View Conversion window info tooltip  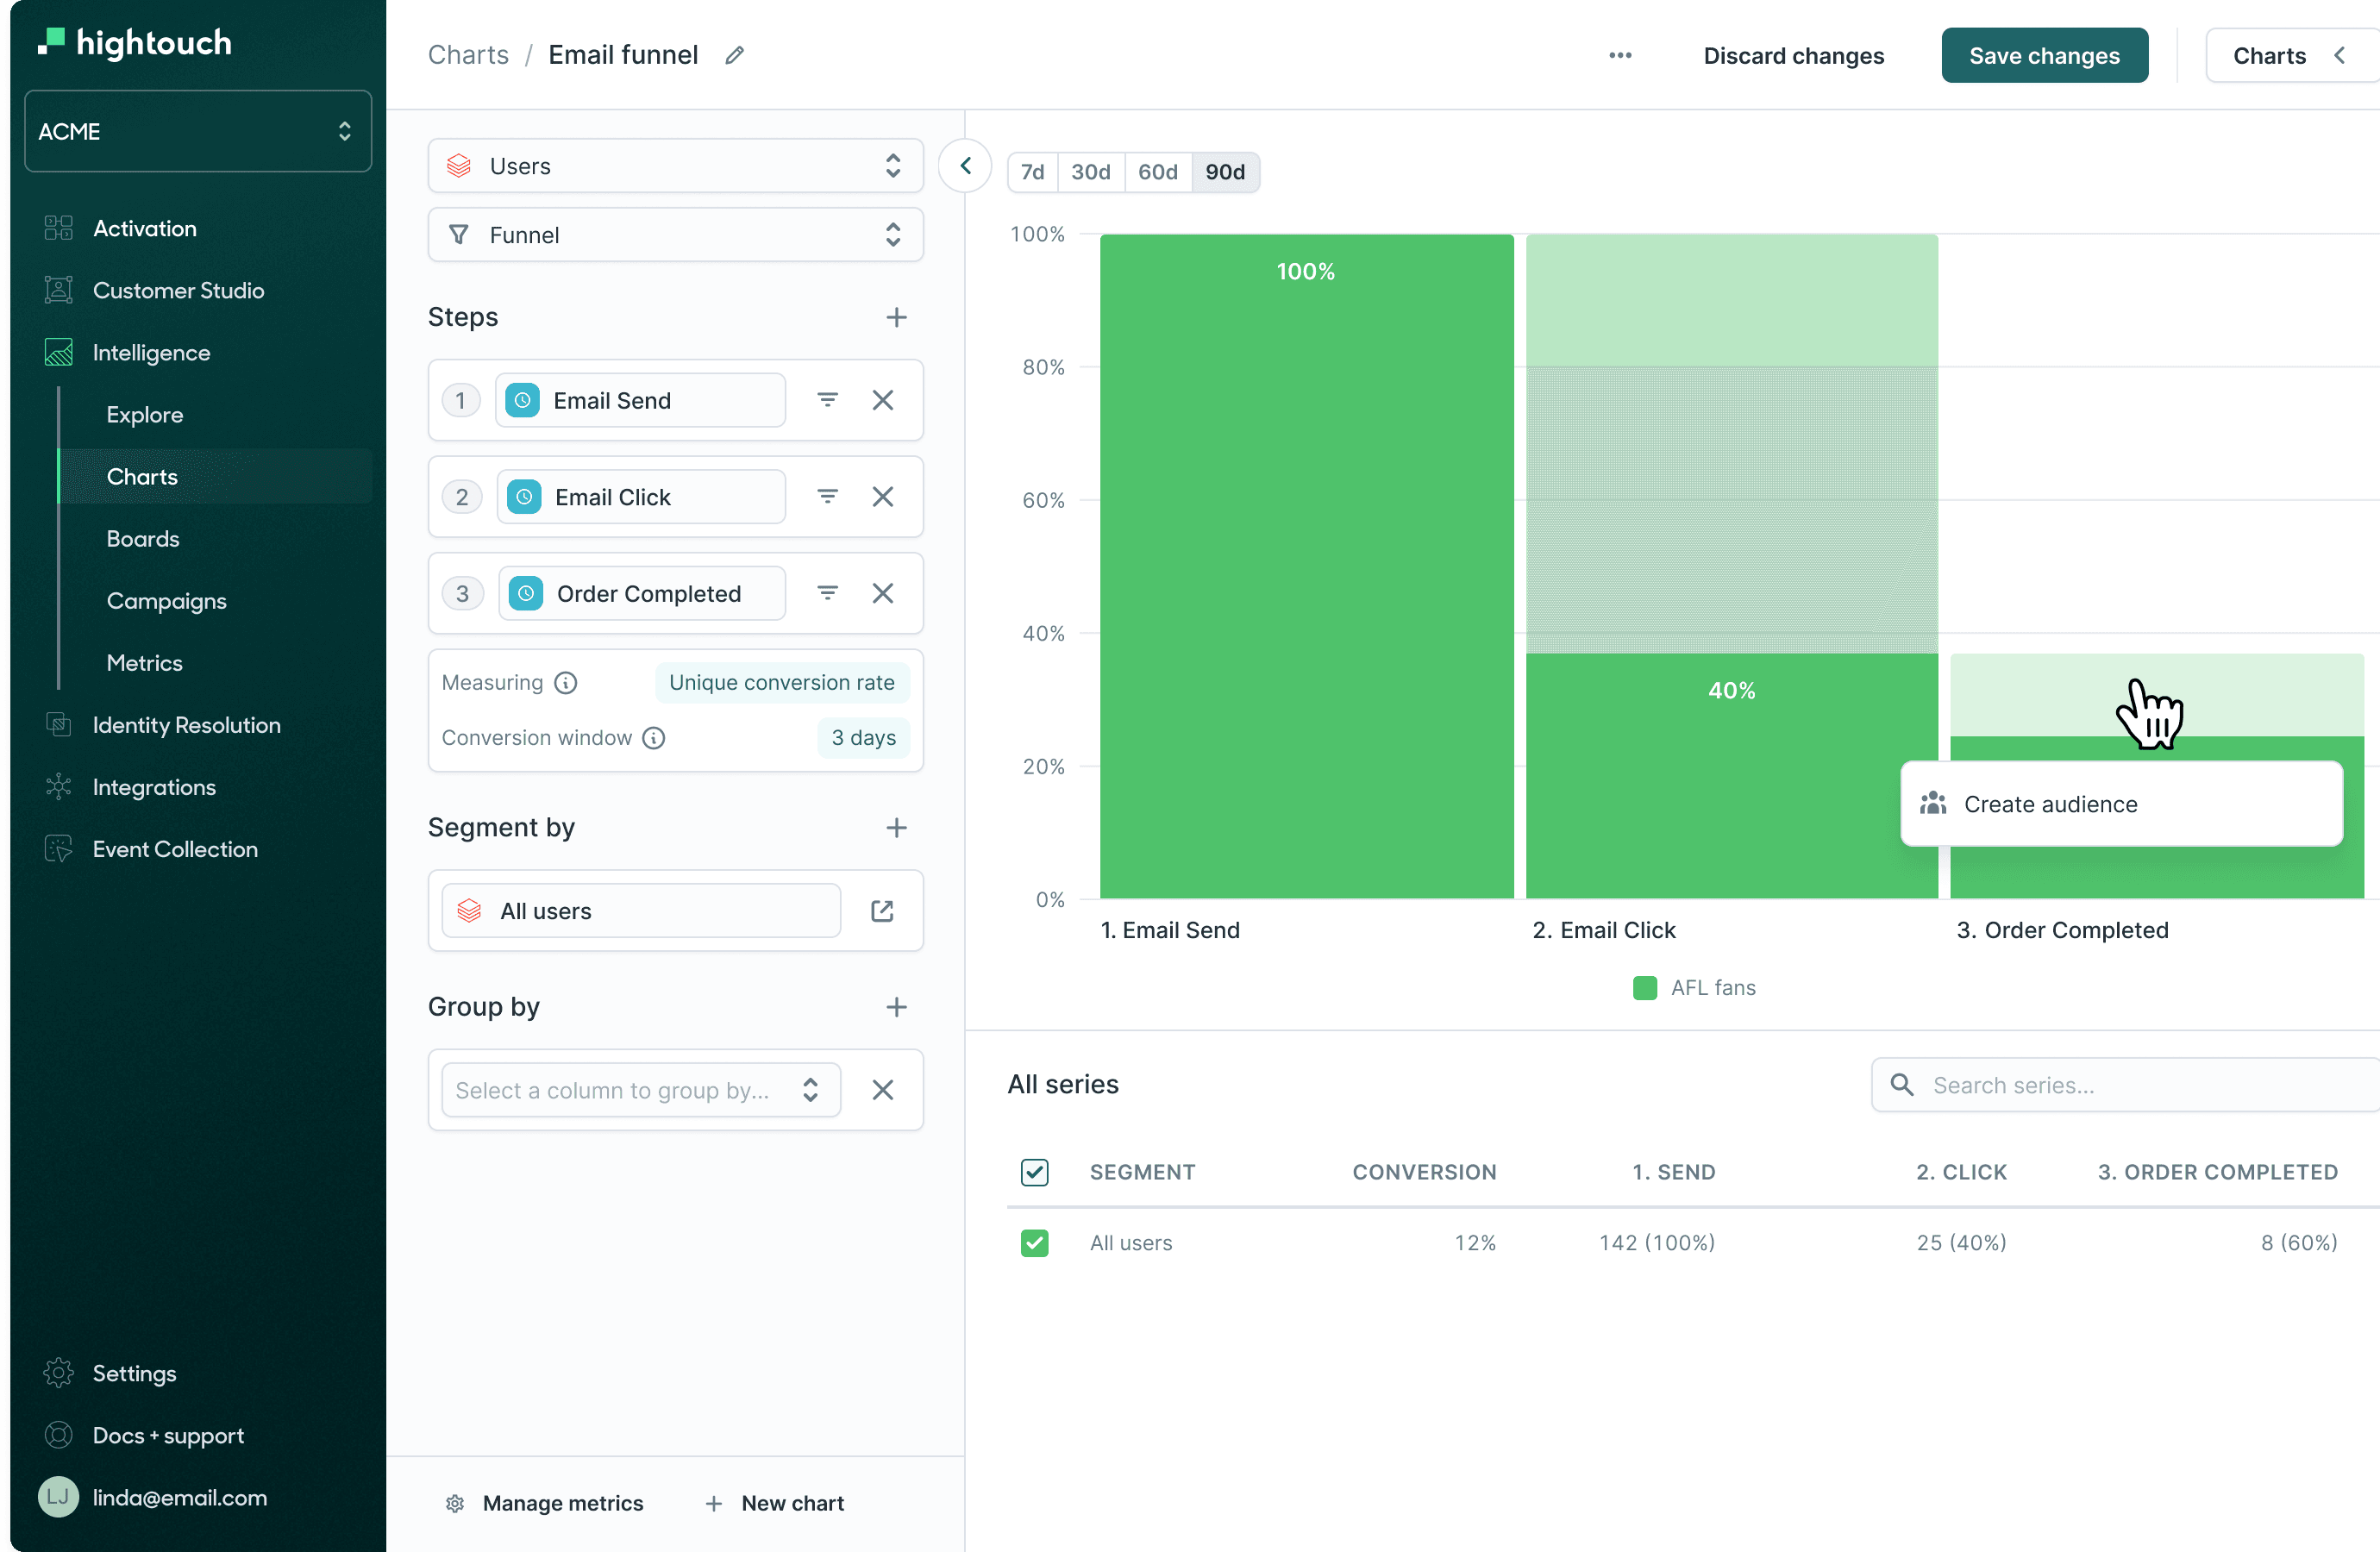[x=653, y=738]
